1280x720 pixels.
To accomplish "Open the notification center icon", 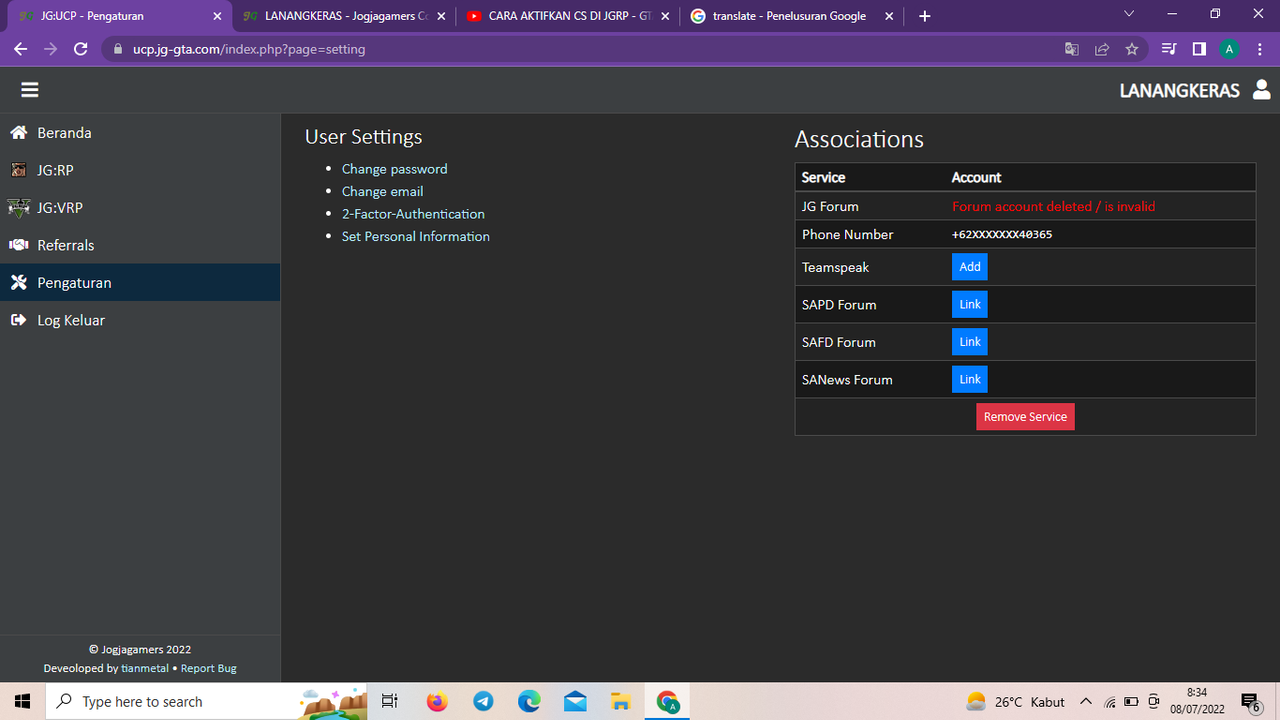I will 1250,702.
